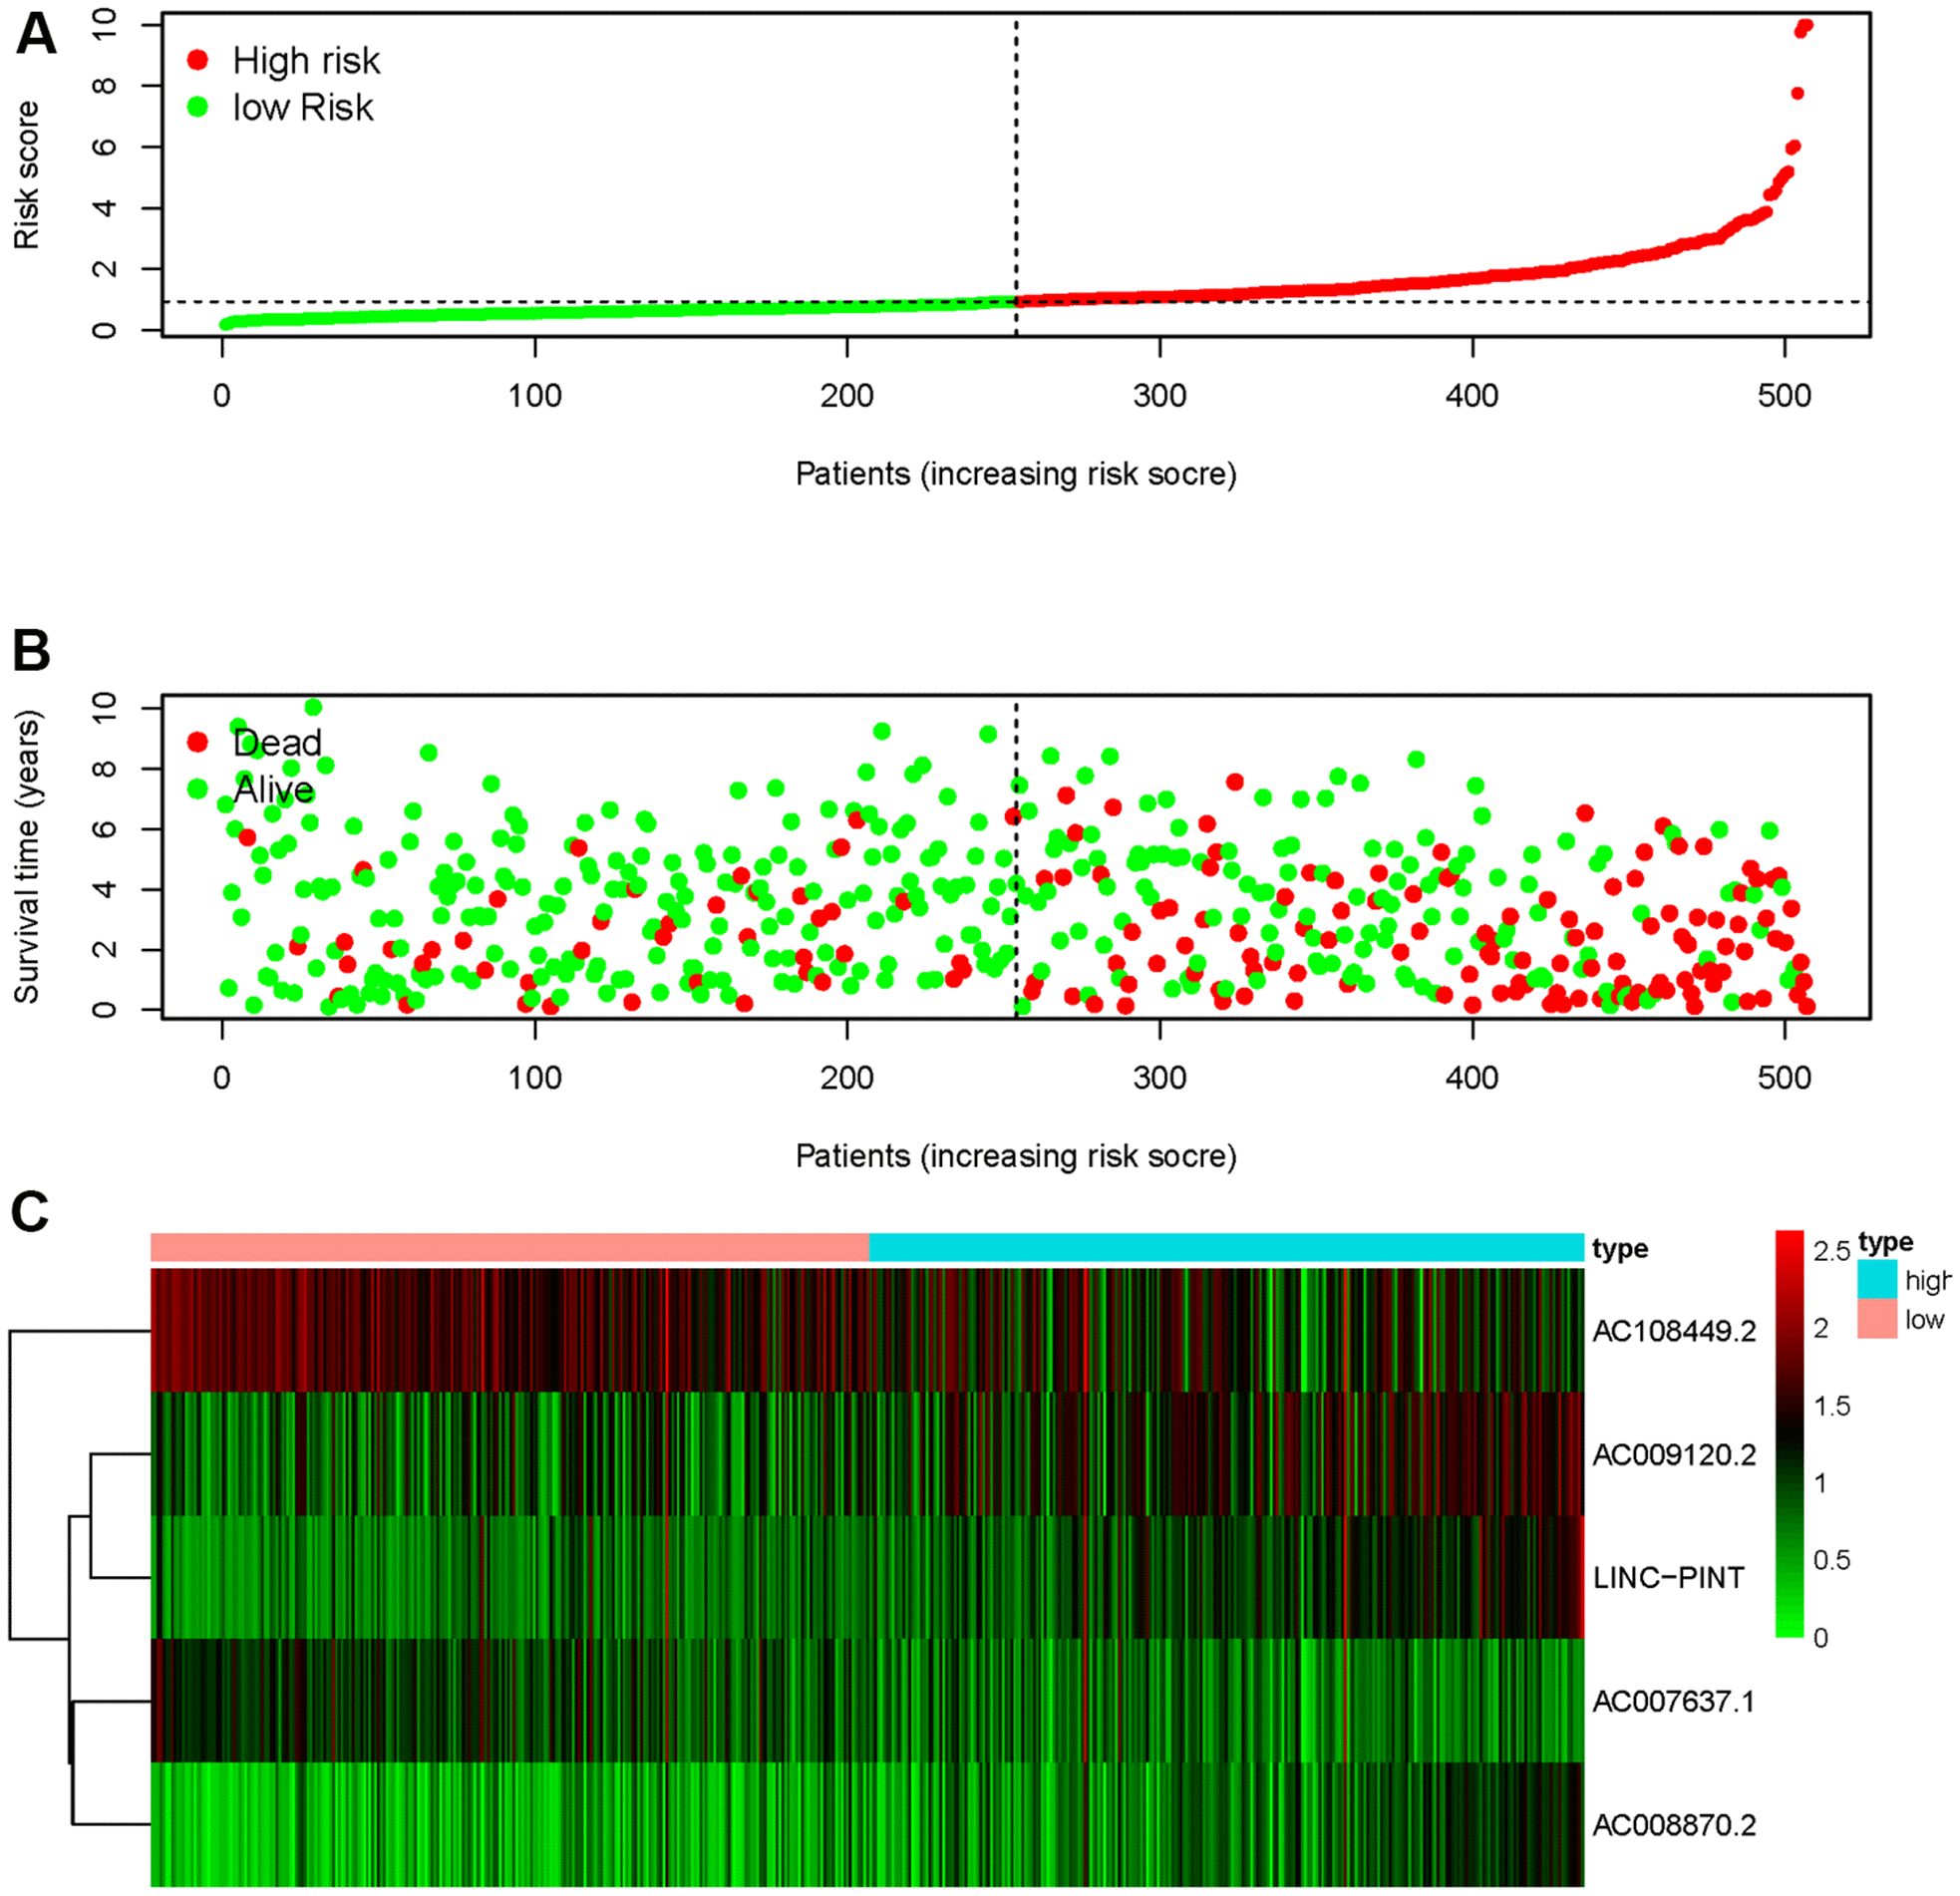Click the 'Dead' legend text

(x=277, y=743)
